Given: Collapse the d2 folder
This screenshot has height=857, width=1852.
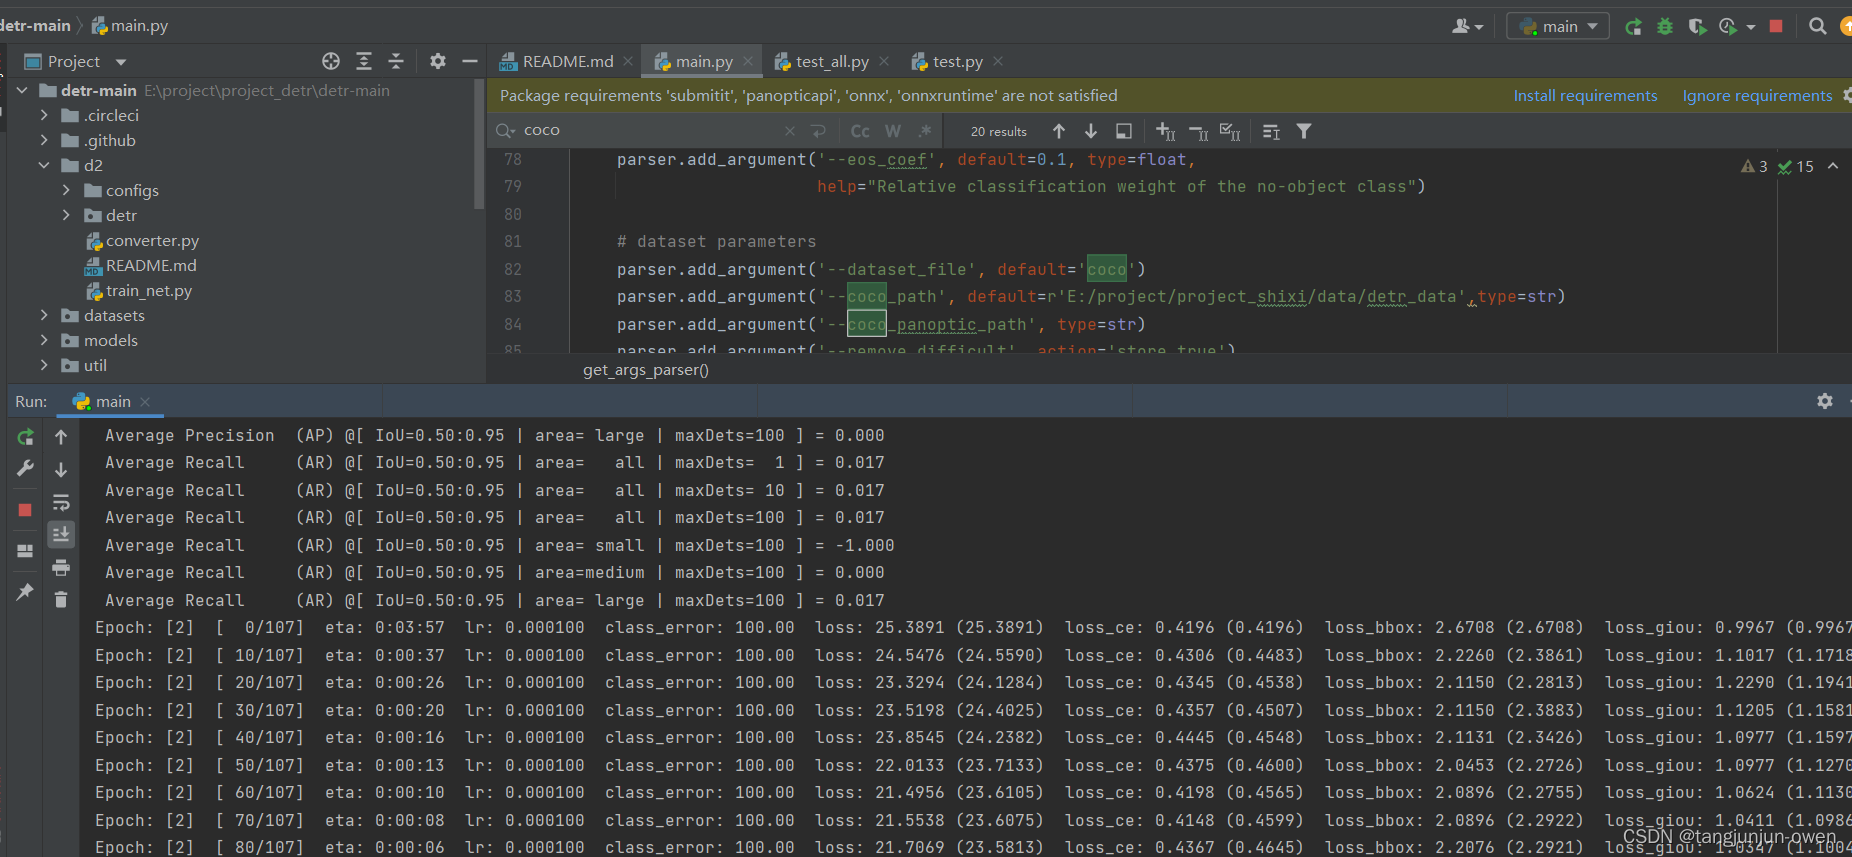Looking at the screenshot, I should (x=44, y=166).
